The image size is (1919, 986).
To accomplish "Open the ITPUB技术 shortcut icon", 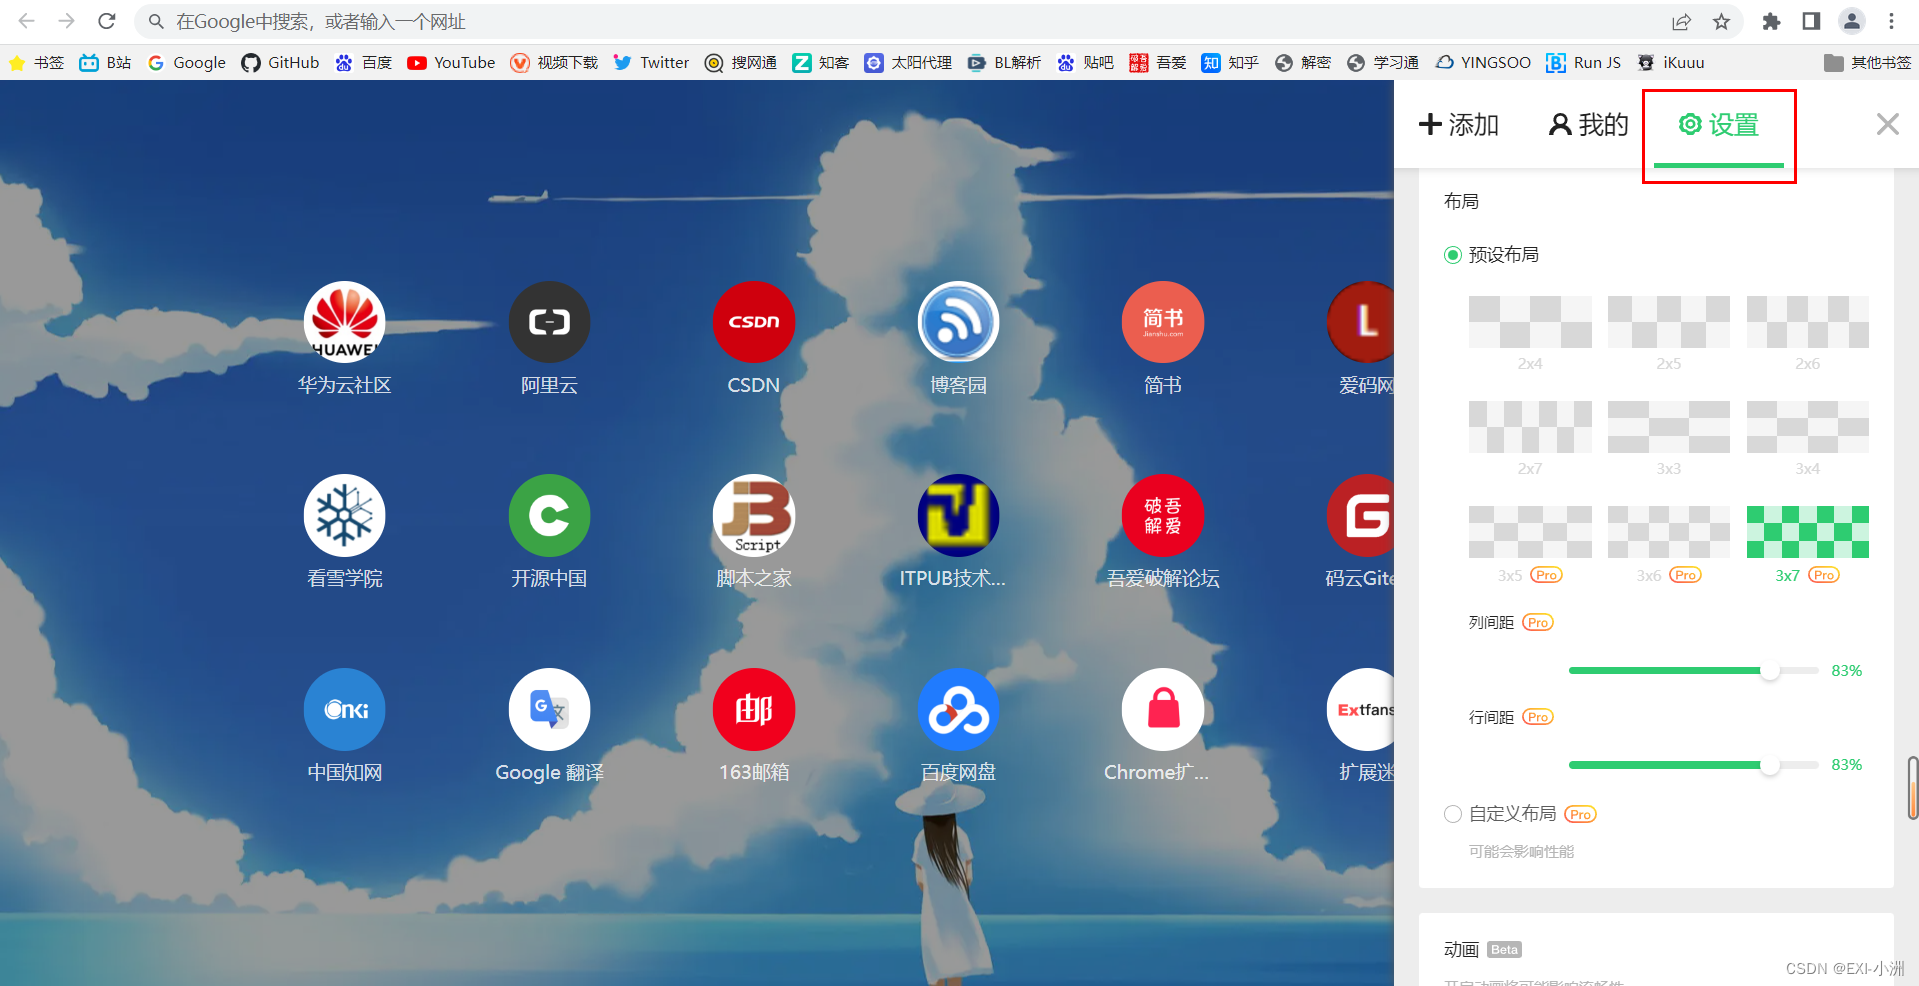I will 958,515.
